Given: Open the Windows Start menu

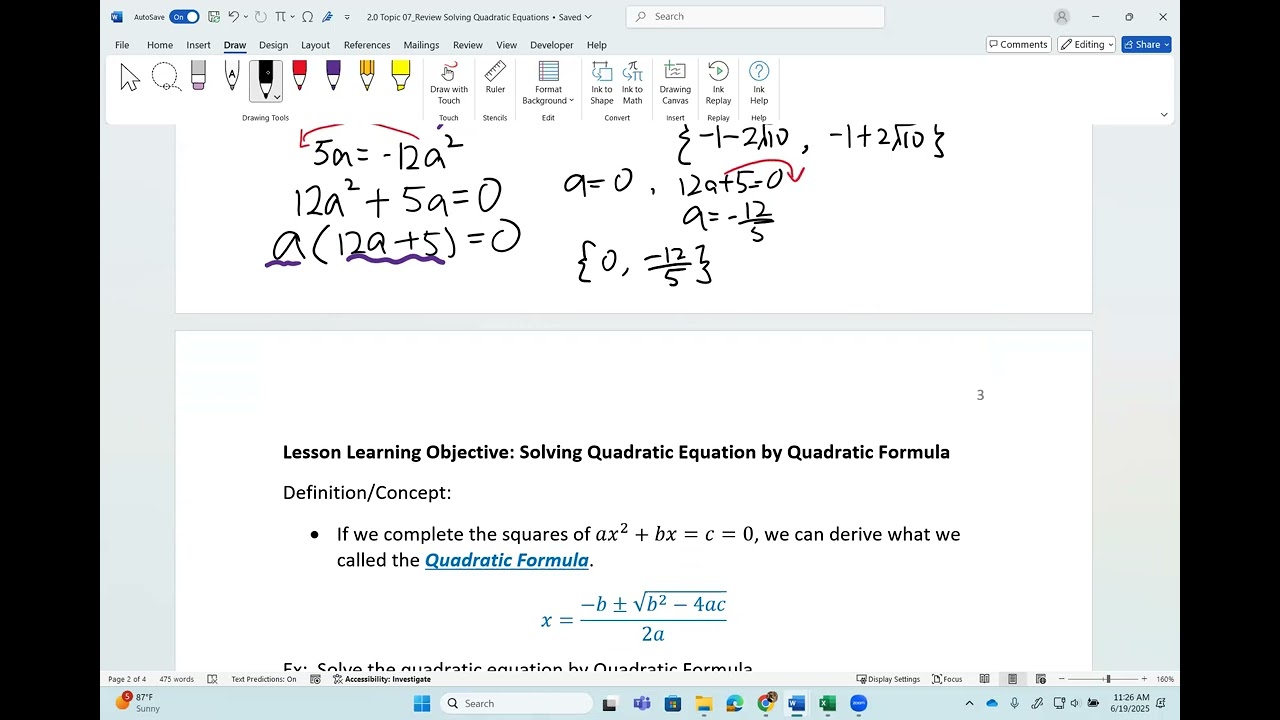Looking at the screenshot, I should tap(422, 703).
